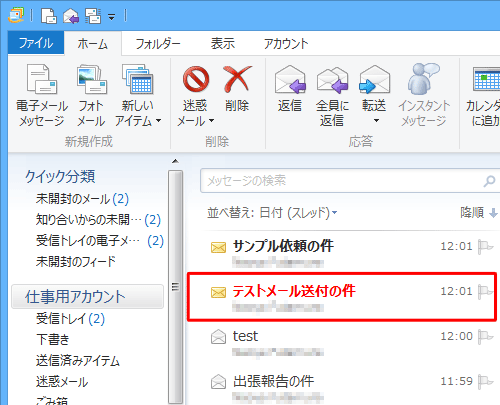Click the インスタント メッセージ button

[x=424, y=96]
